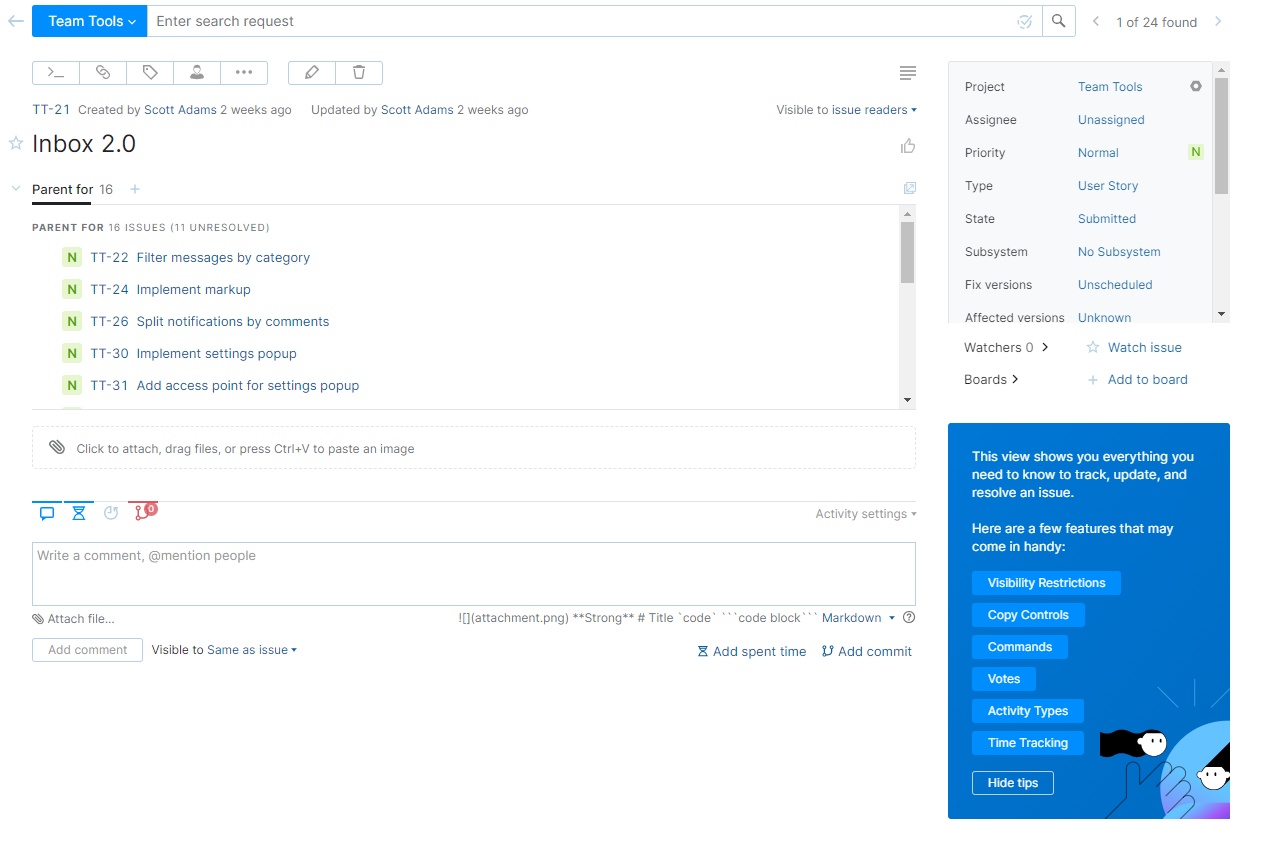Viewport: 1262px width, 842px height.
Task: Open the command window terminal icon
Action: [x=55, y=72]
